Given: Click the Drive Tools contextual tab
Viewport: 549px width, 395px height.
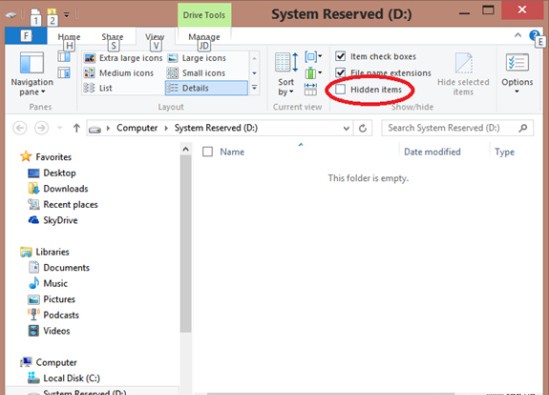Looking at the screenshot, I should click(204, 15).
